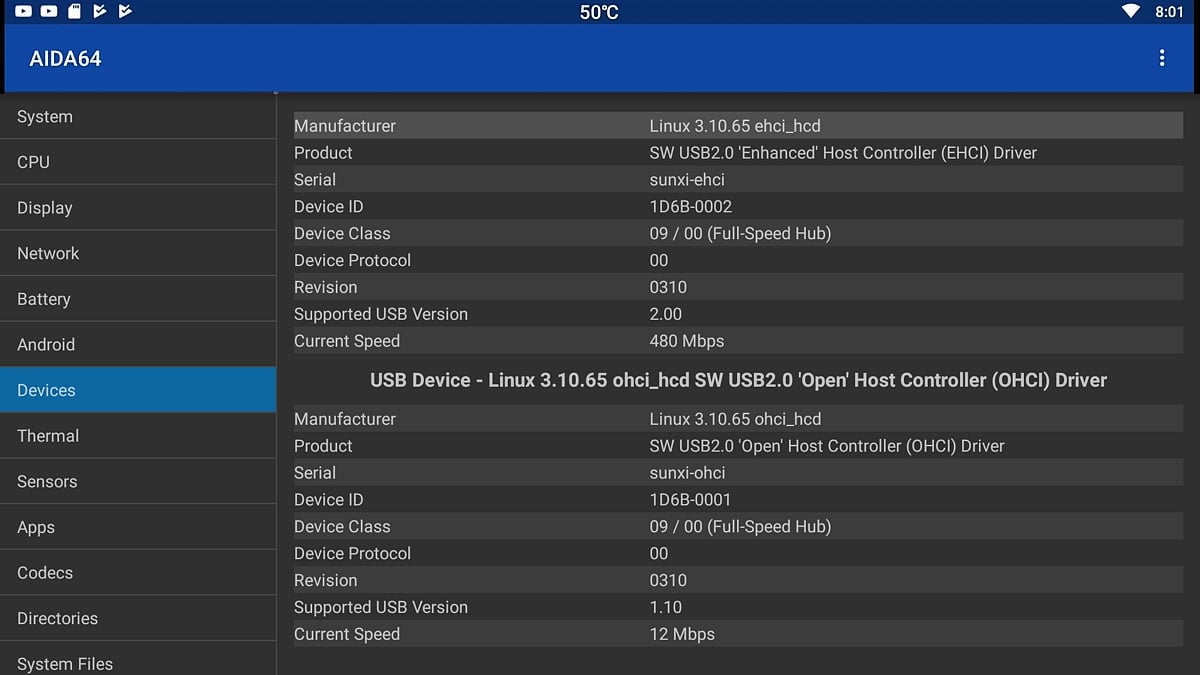This screenshot has width=1200, height=675.
Task: Tap the leftmost YouTube notification icon
Action: [x=23, y=12]
